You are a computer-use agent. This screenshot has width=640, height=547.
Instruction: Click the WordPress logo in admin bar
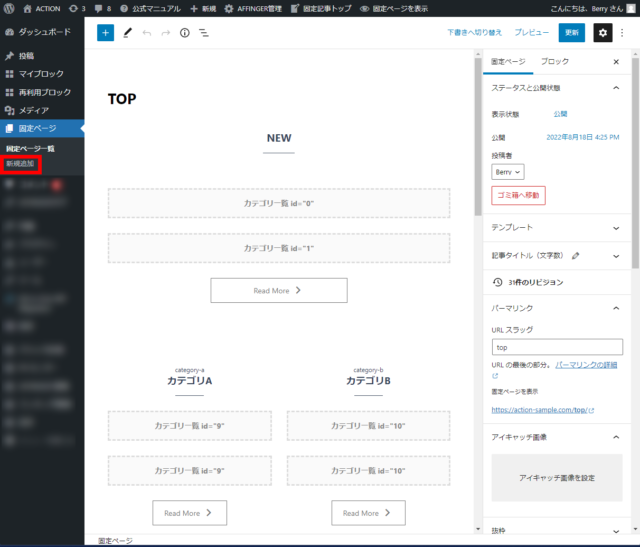pos(9,8)
